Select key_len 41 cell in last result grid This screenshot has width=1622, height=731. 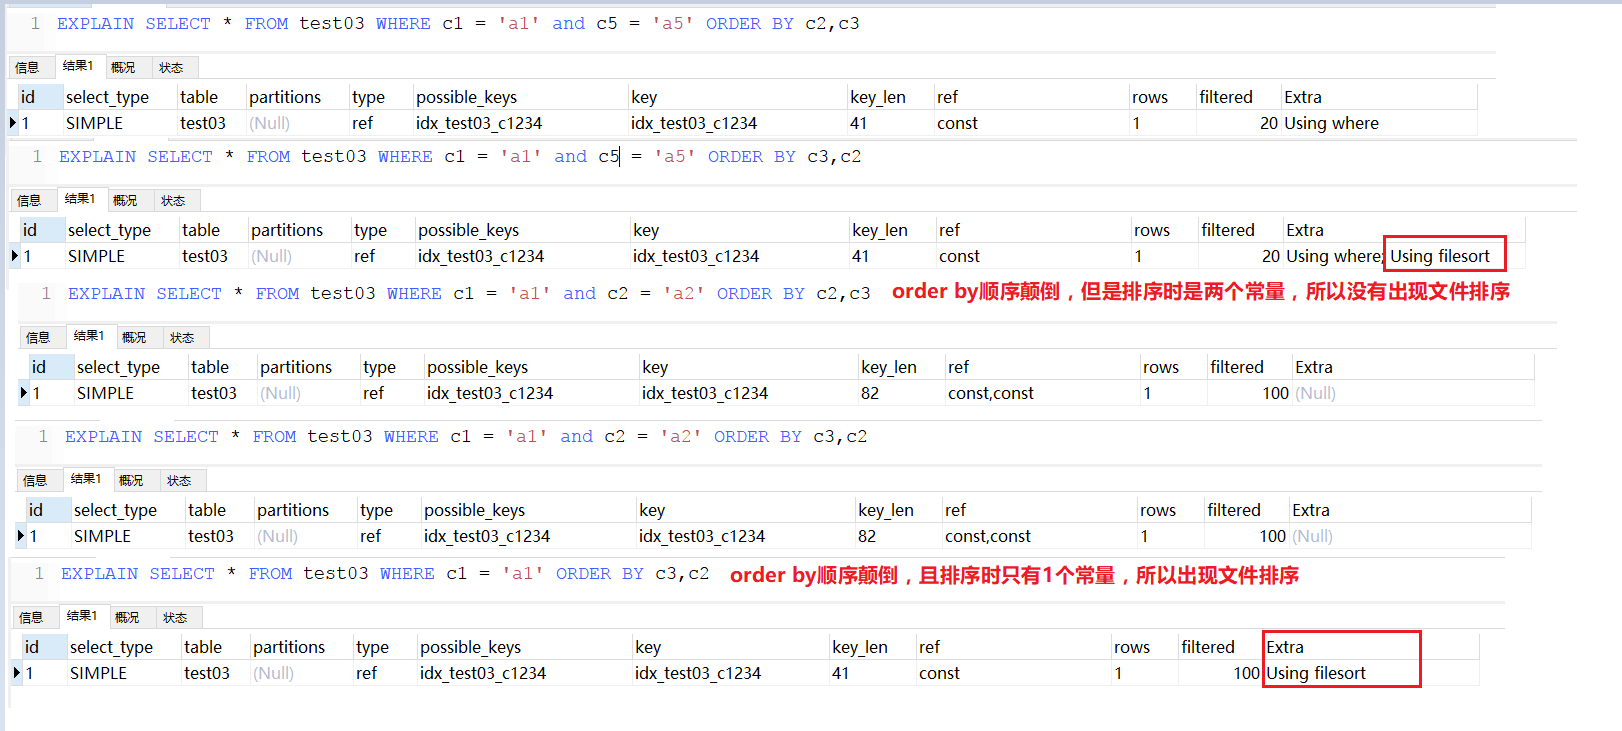pyautogui.click(x=871, y=673)
